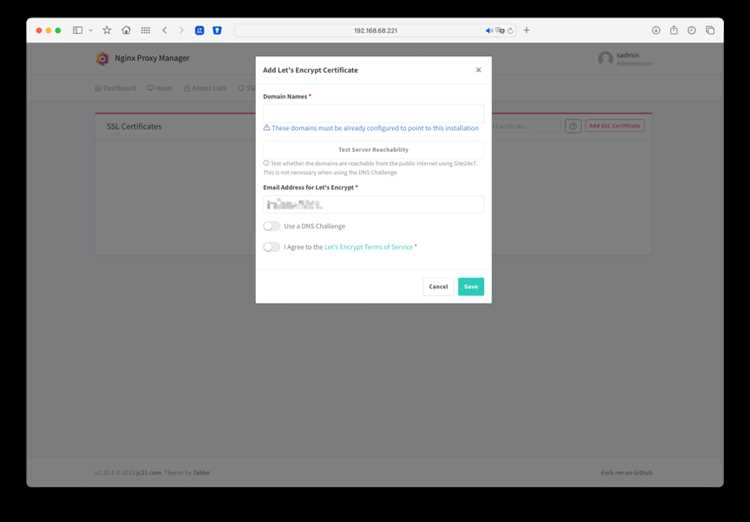Click the Test Server Reachability button

(x=373, y=150)
